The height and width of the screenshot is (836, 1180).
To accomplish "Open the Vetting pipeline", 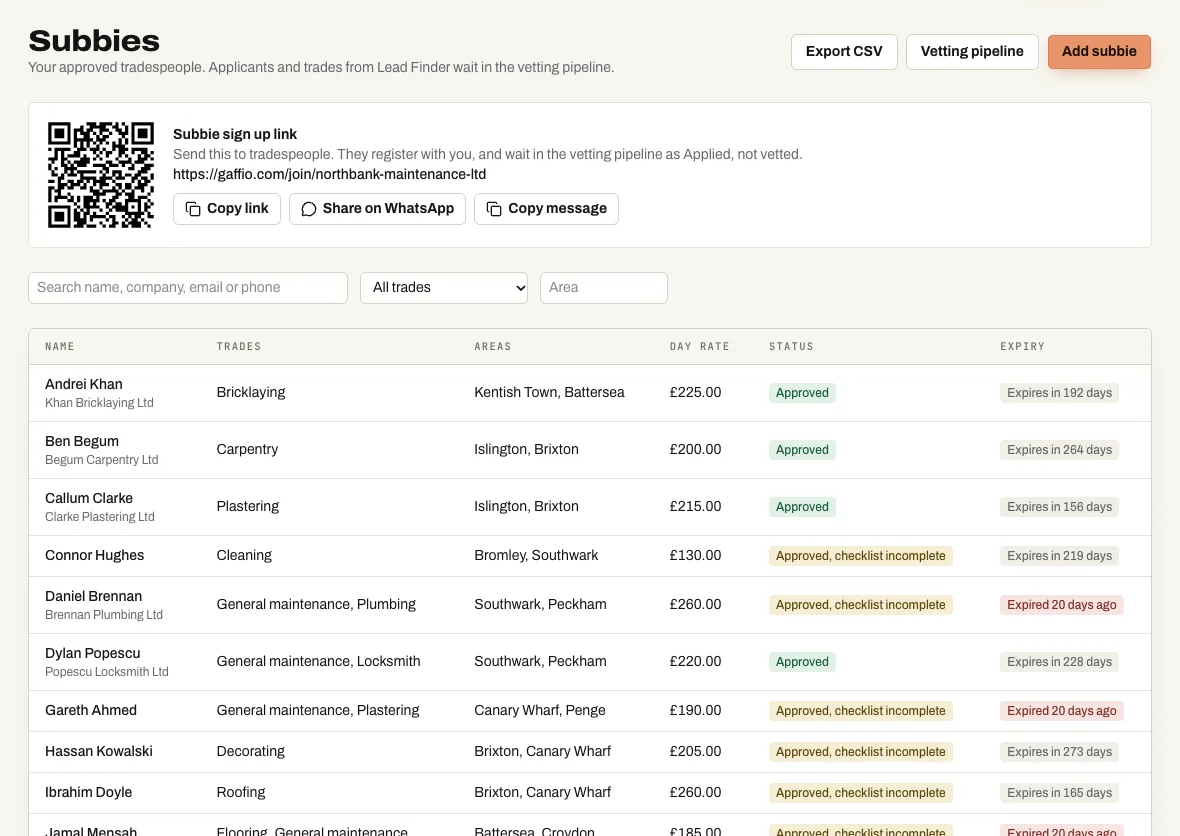I will point(972,52).
